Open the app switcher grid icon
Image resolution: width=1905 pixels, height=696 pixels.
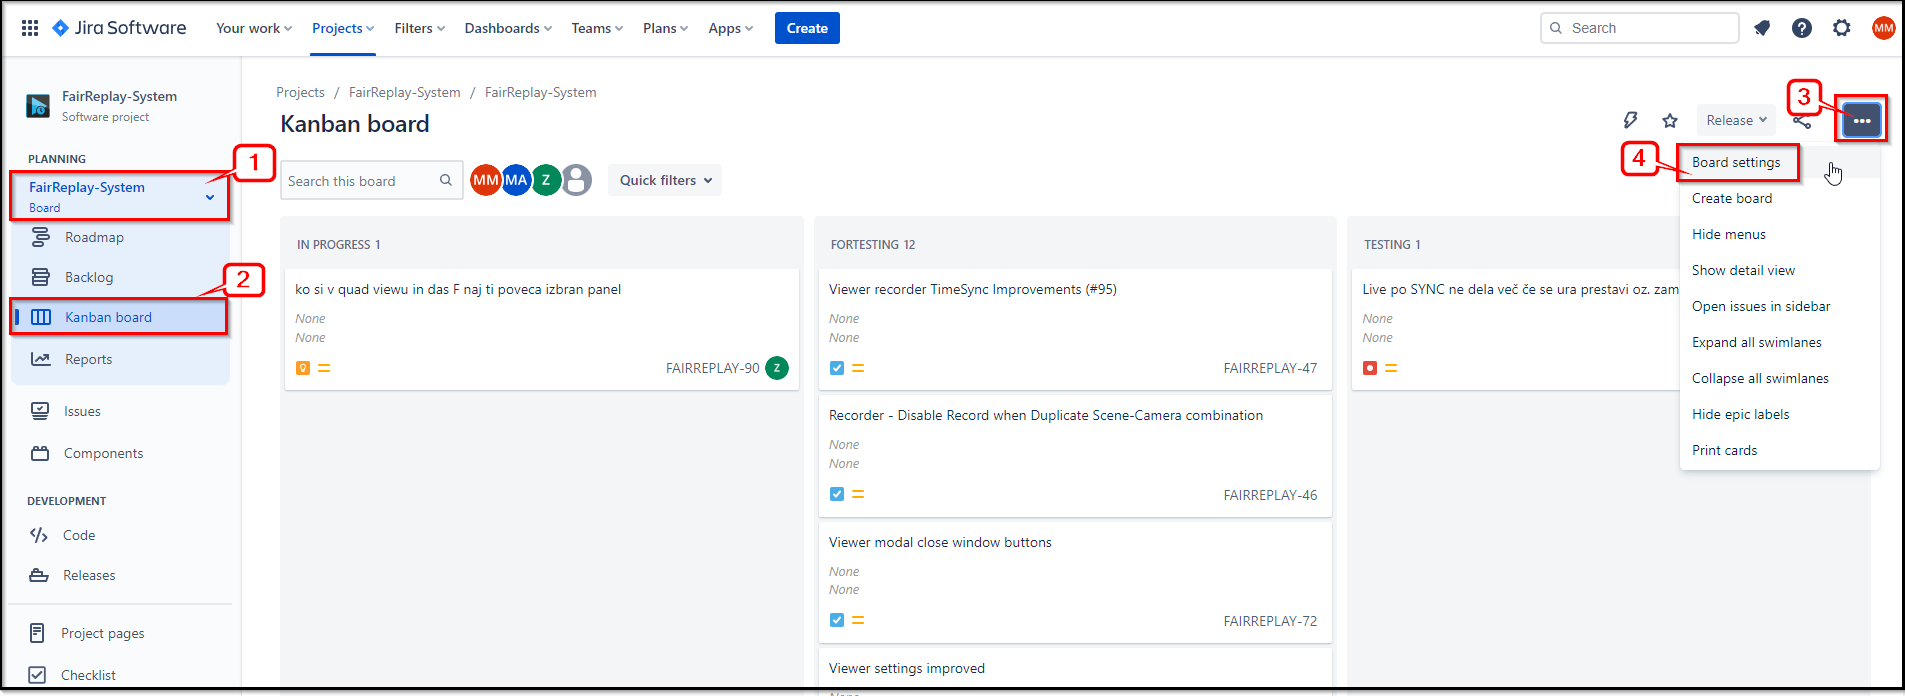point(30,28)
